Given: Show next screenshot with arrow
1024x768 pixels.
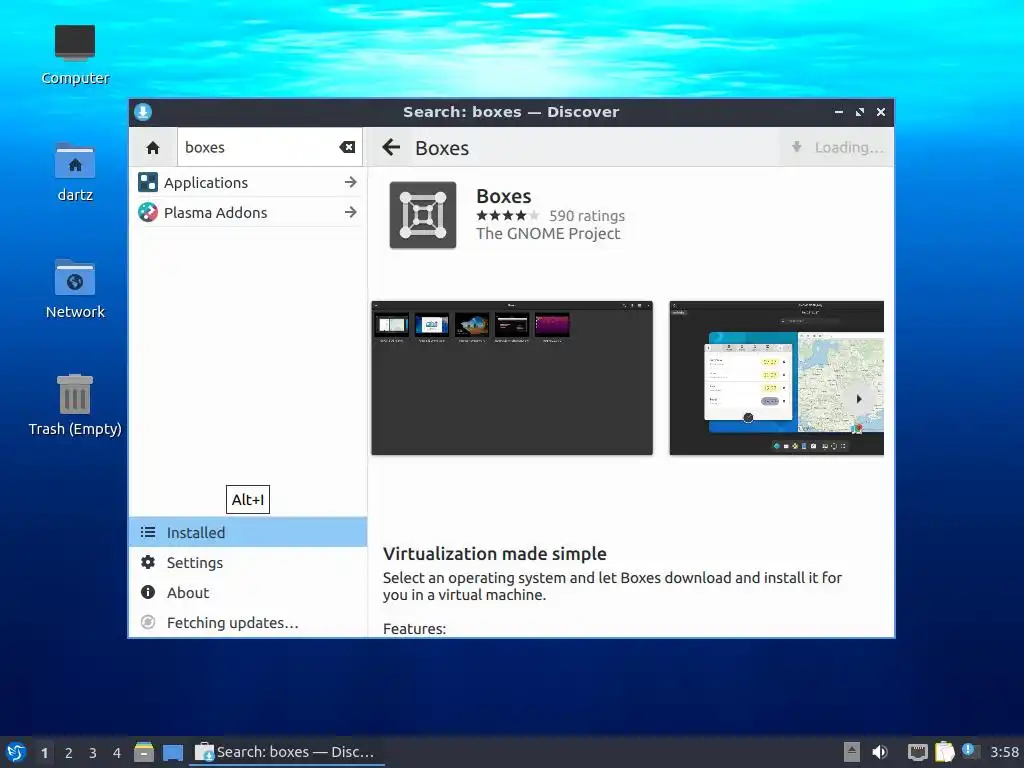Looking at the screenshot, I should coord(859,398).
